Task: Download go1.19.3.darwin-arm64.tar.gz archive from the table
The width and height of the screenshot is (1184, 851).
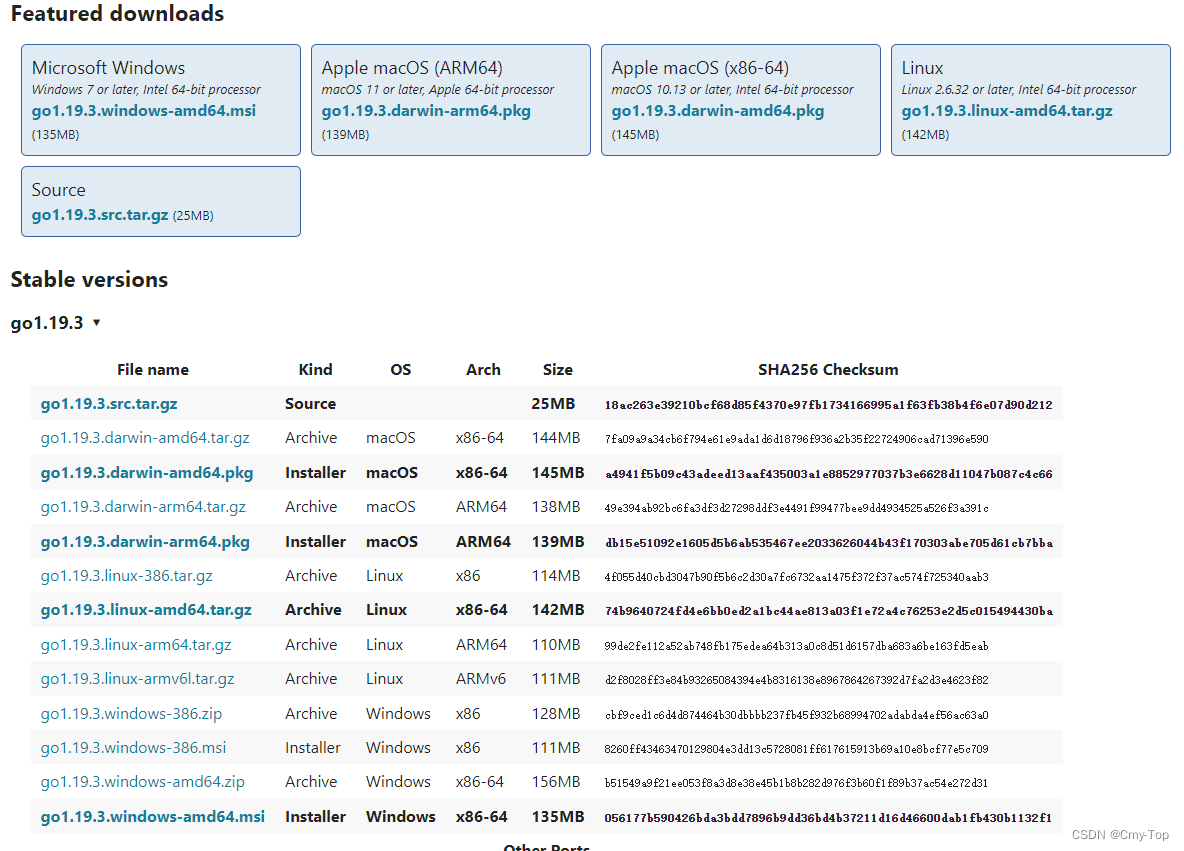Action: [143, 507]
